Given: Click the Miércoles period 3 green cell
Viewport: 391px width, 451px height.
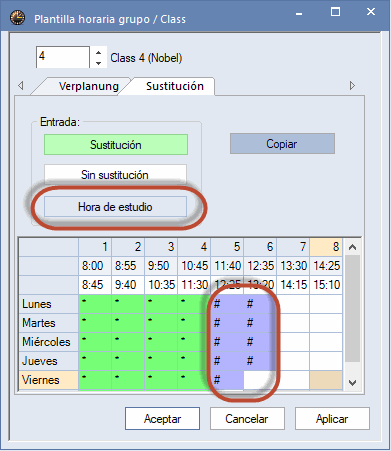Looking at the screenshot, I should 161,342.
